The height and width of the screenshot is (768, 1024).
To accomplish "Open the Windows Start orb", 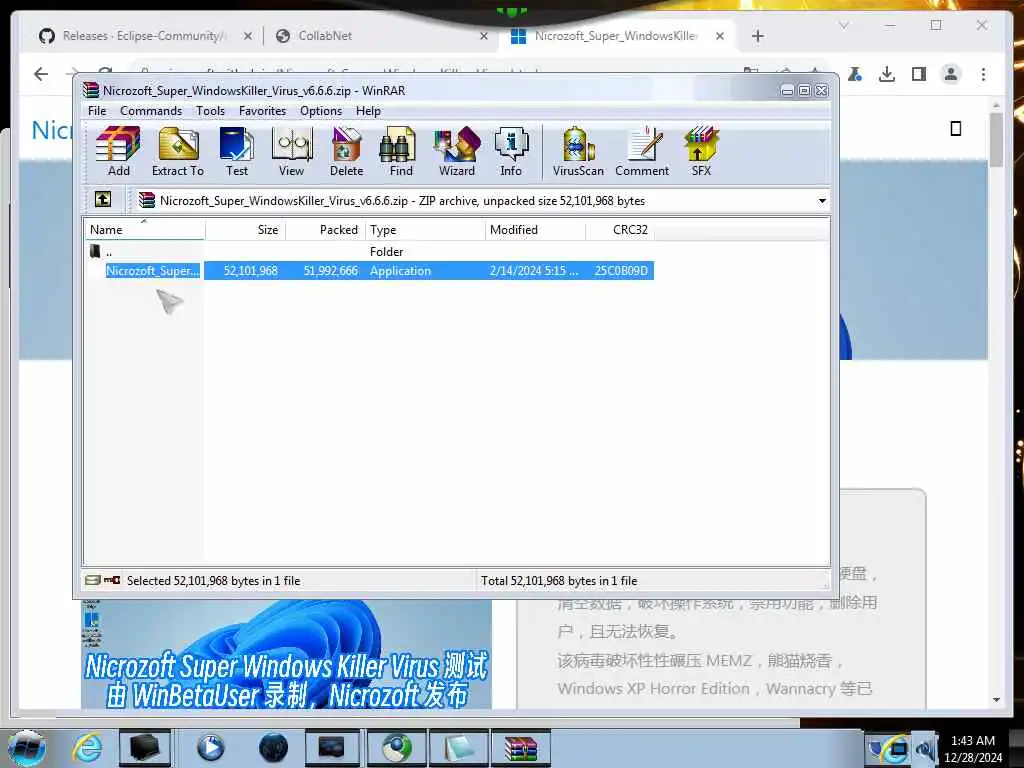I will click(27, 748).
